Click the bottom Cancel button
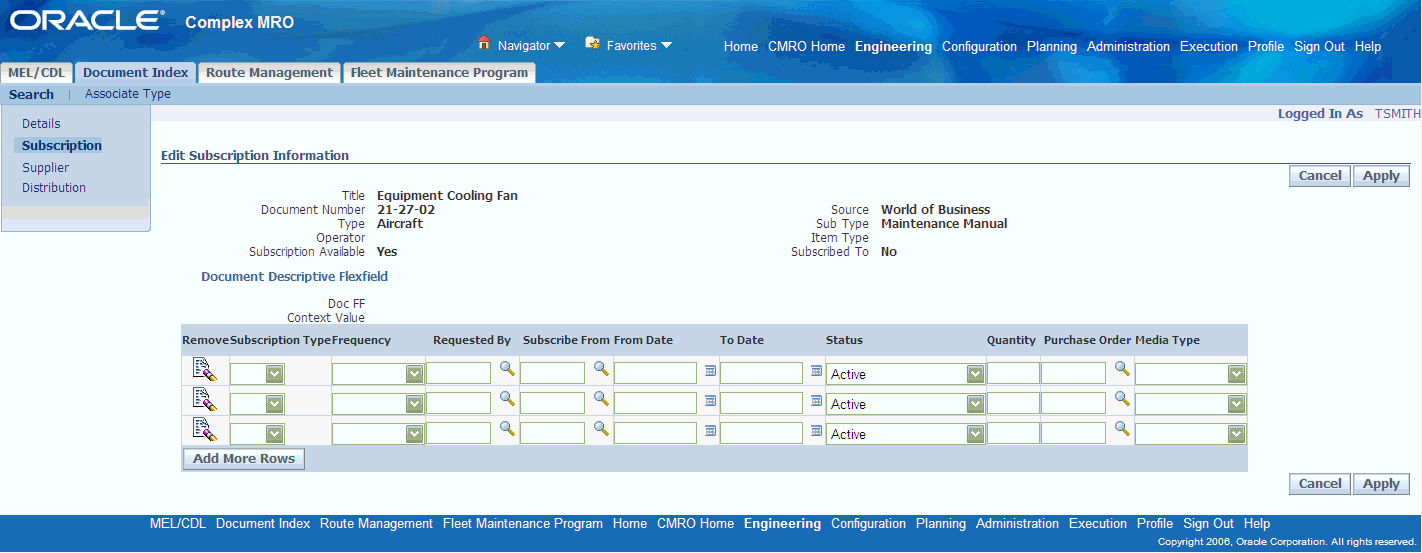Image resolution: width=1422 pixels, height=553 pixels. click(1320, 484)
